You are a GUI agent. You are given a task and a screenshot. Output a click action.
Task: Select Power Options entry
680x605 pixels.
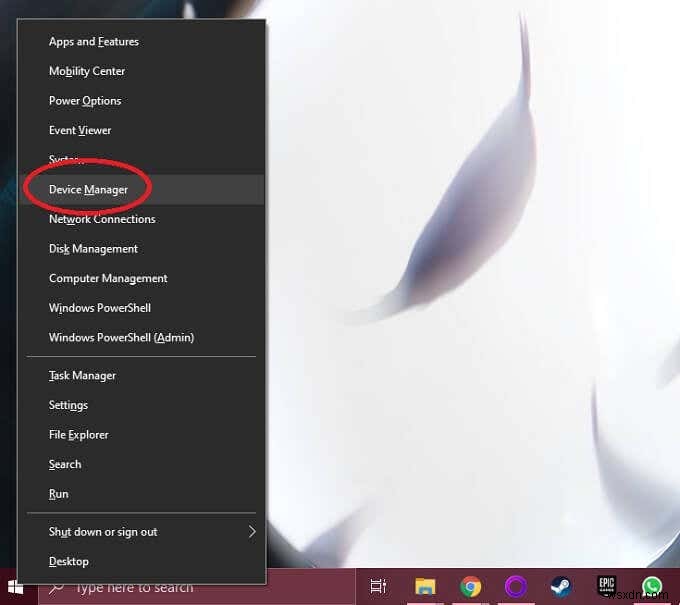tap(141, 101)
